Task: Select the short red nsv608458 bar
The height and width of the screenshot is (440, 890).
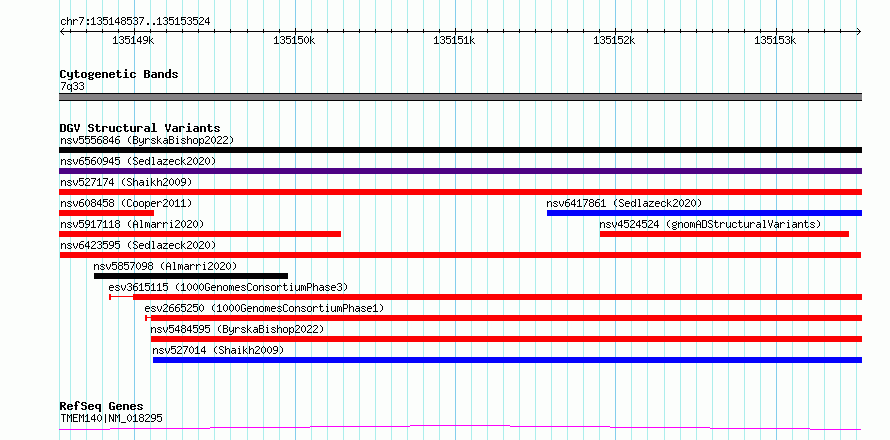Action: 106,213
